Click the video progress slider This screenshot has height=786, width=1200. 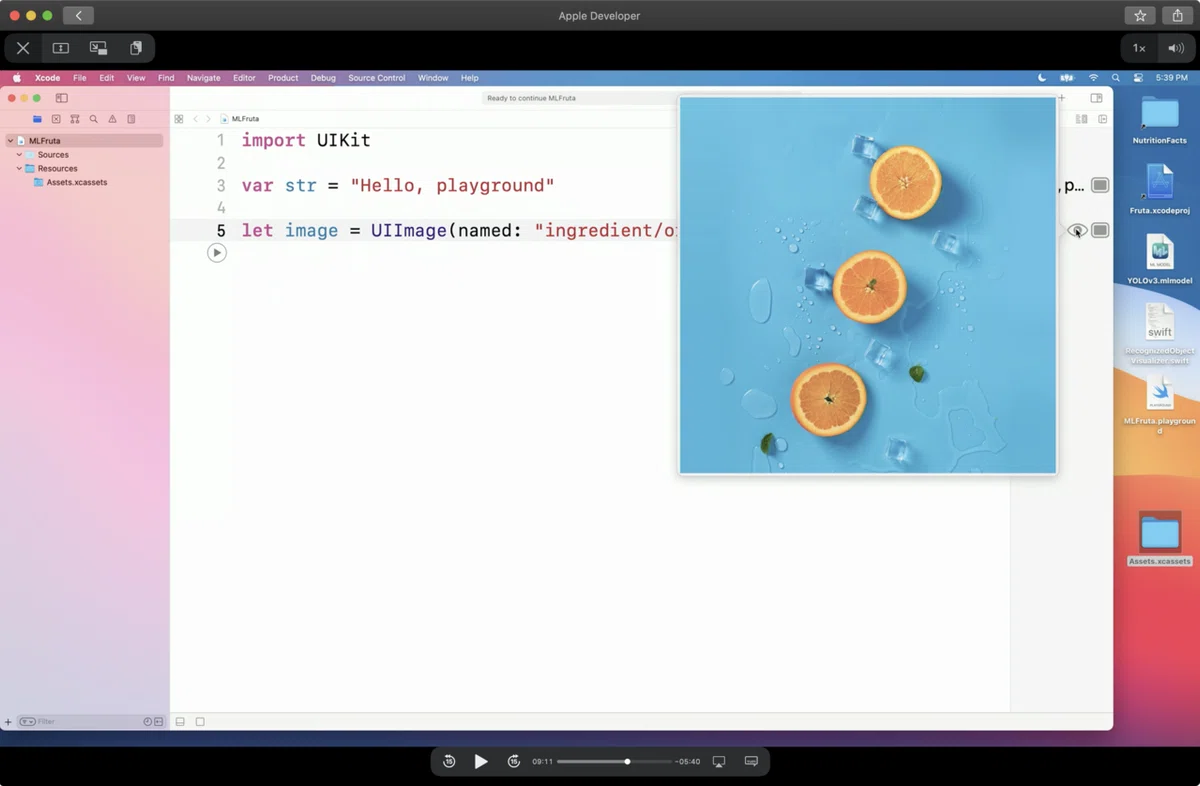(x=614, y=762)
